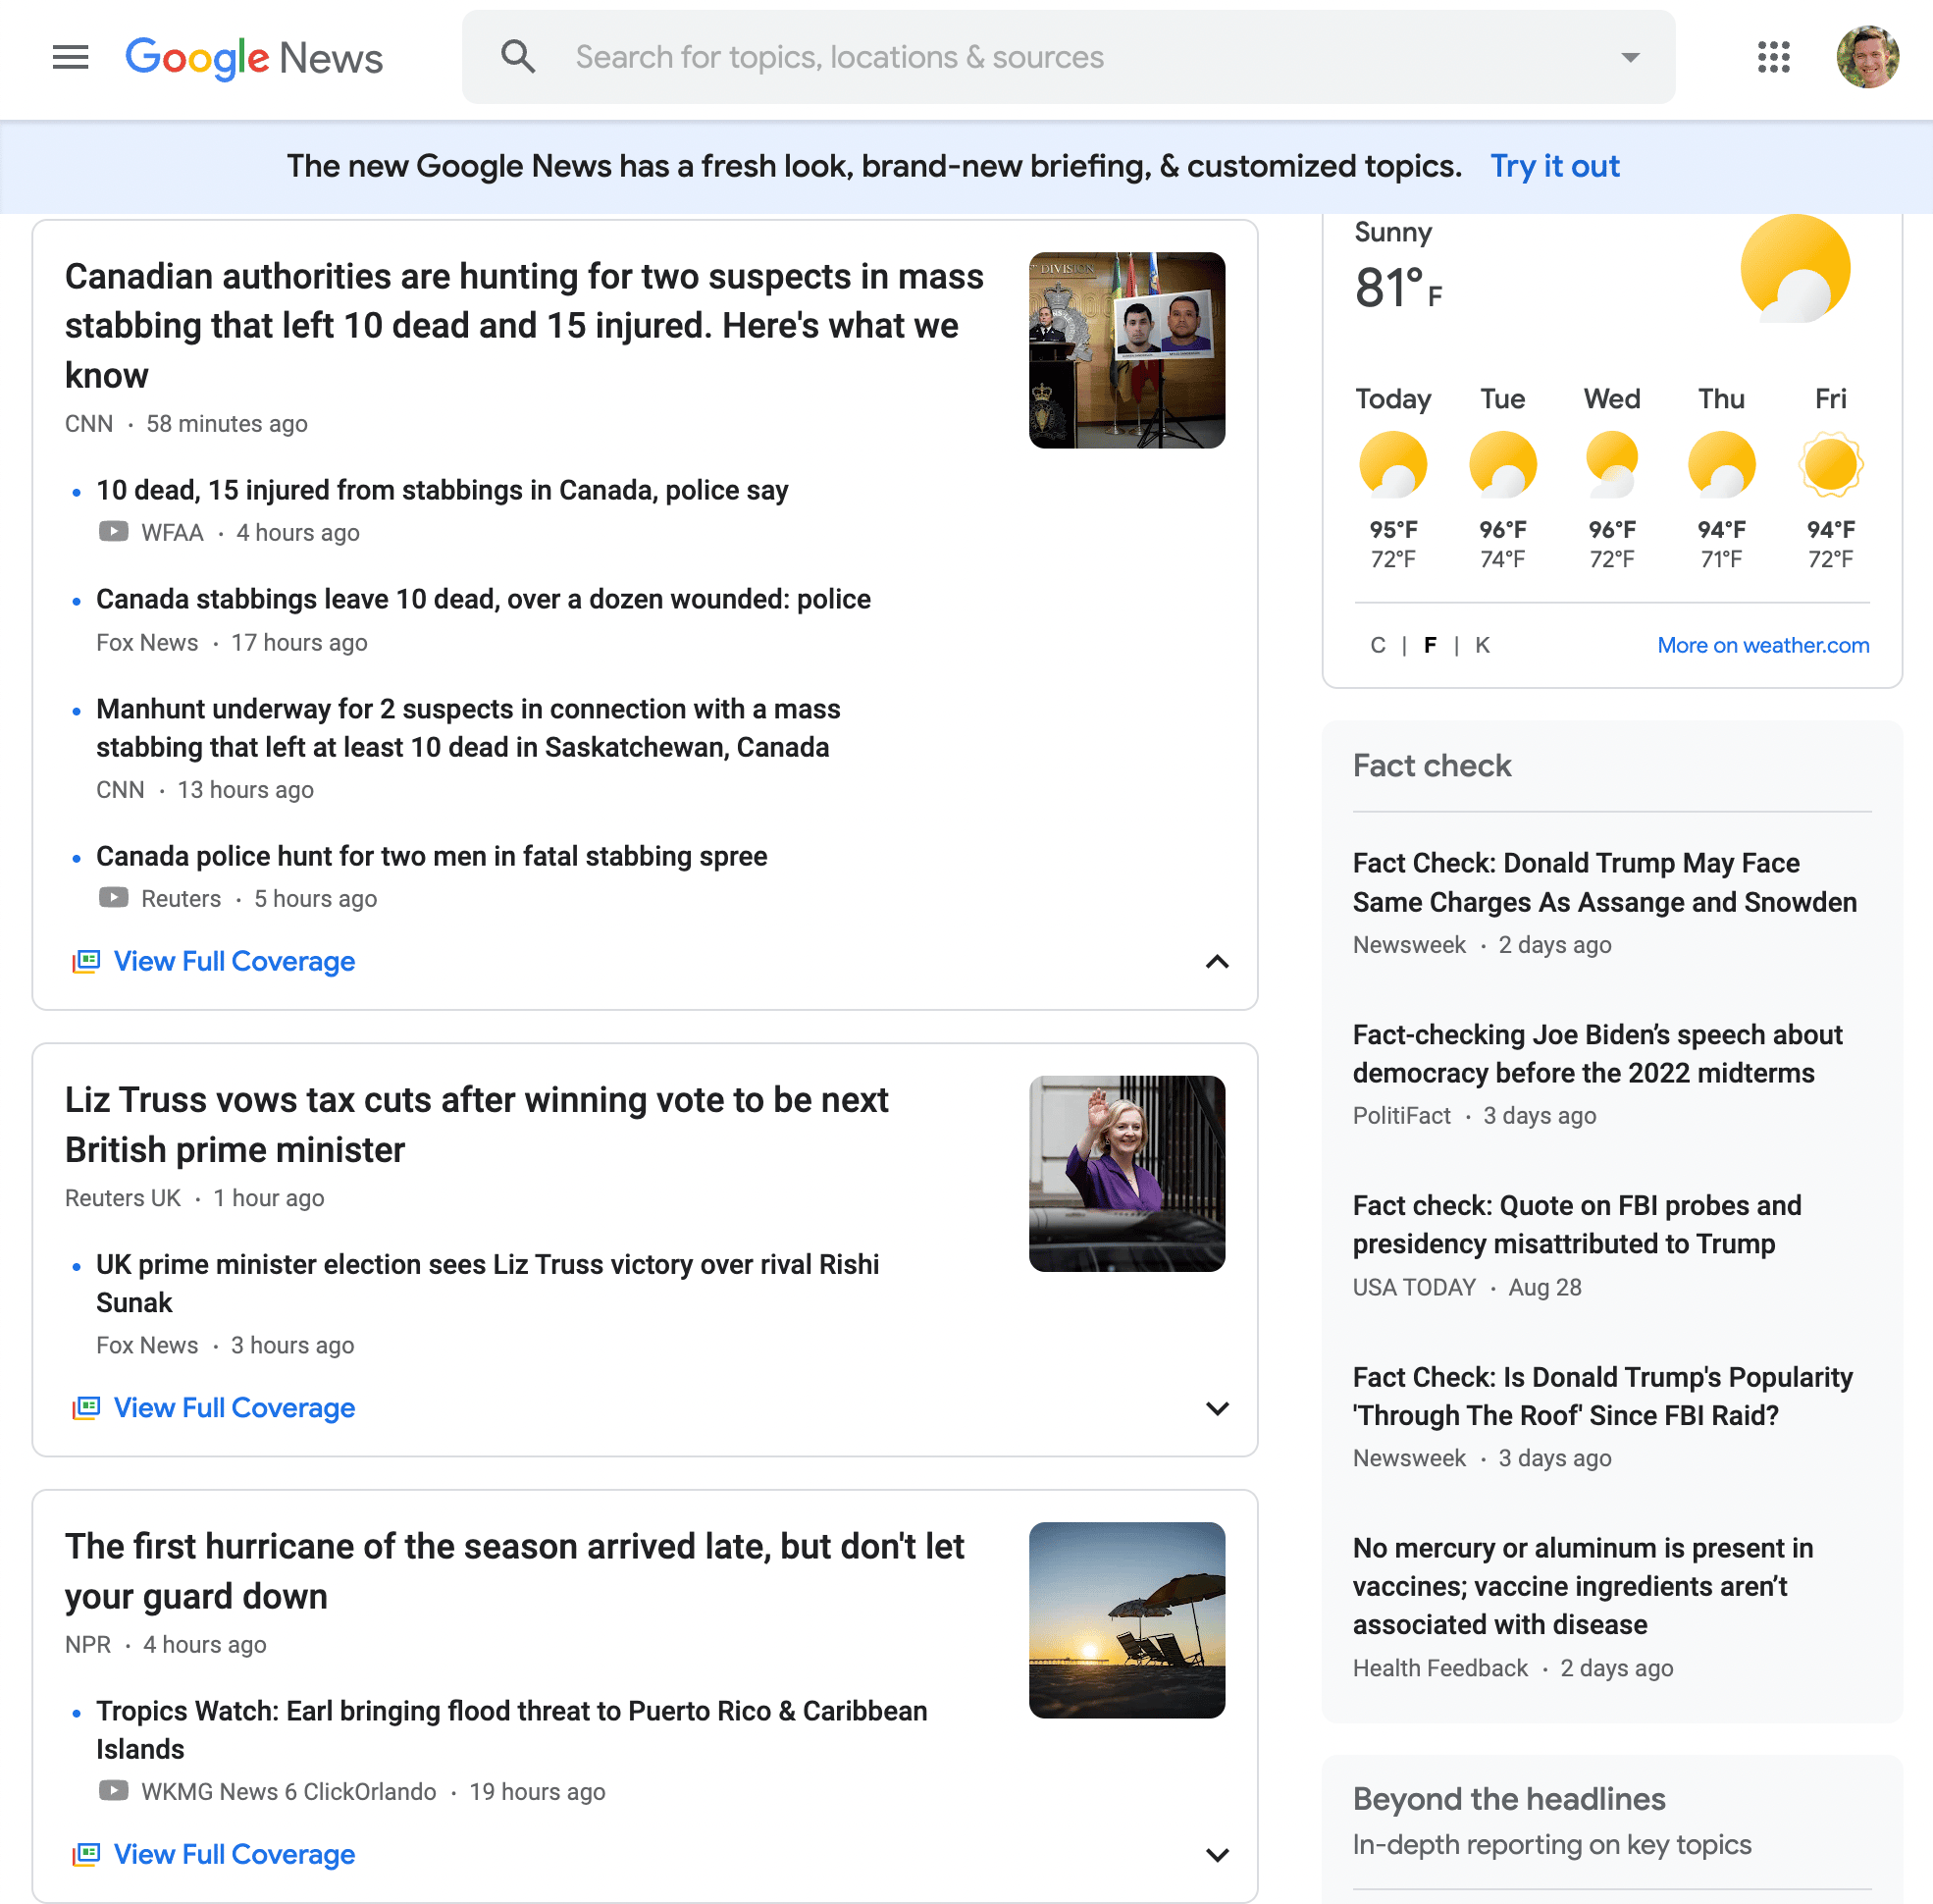Open More on weather.com link
The height and width of the screenshot is (1904, 1933).
(1763, 645)
